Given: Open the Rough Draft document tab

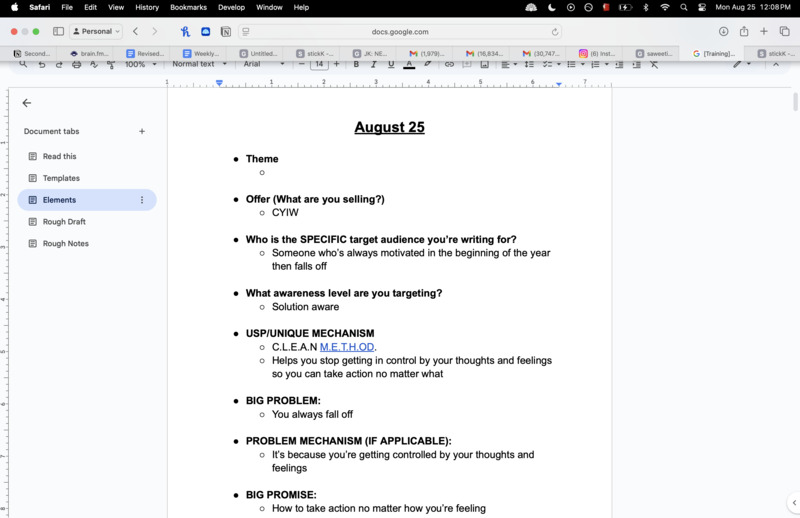Looking at the screenshot, I should (64, 222).
